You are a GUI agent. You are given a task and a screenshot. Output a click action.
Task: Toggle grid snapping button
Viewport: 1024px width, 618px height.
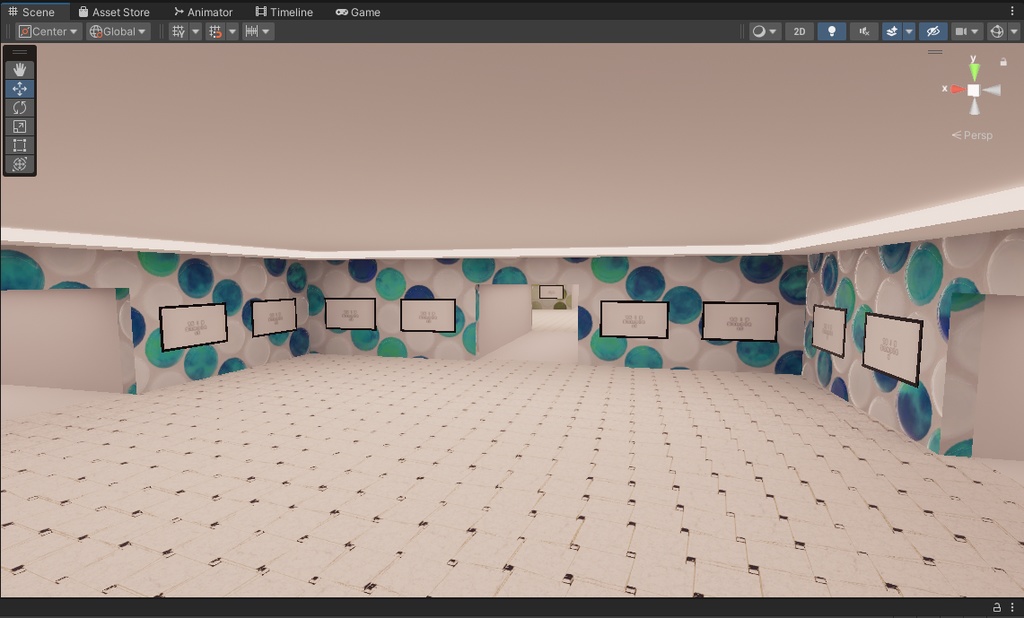215,31
